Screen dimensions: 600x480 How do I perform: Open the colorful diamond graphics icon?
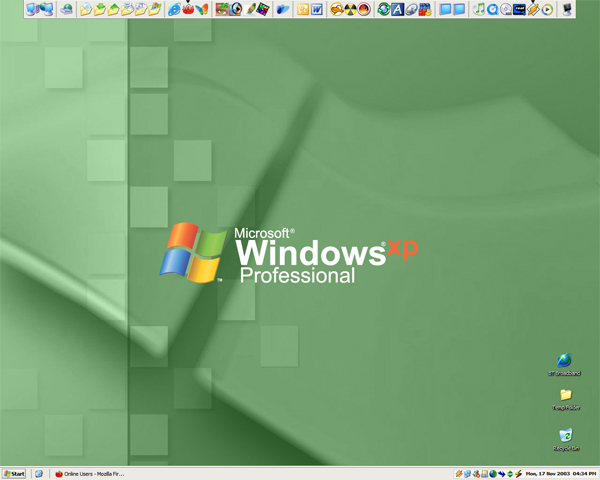point(263,9)
